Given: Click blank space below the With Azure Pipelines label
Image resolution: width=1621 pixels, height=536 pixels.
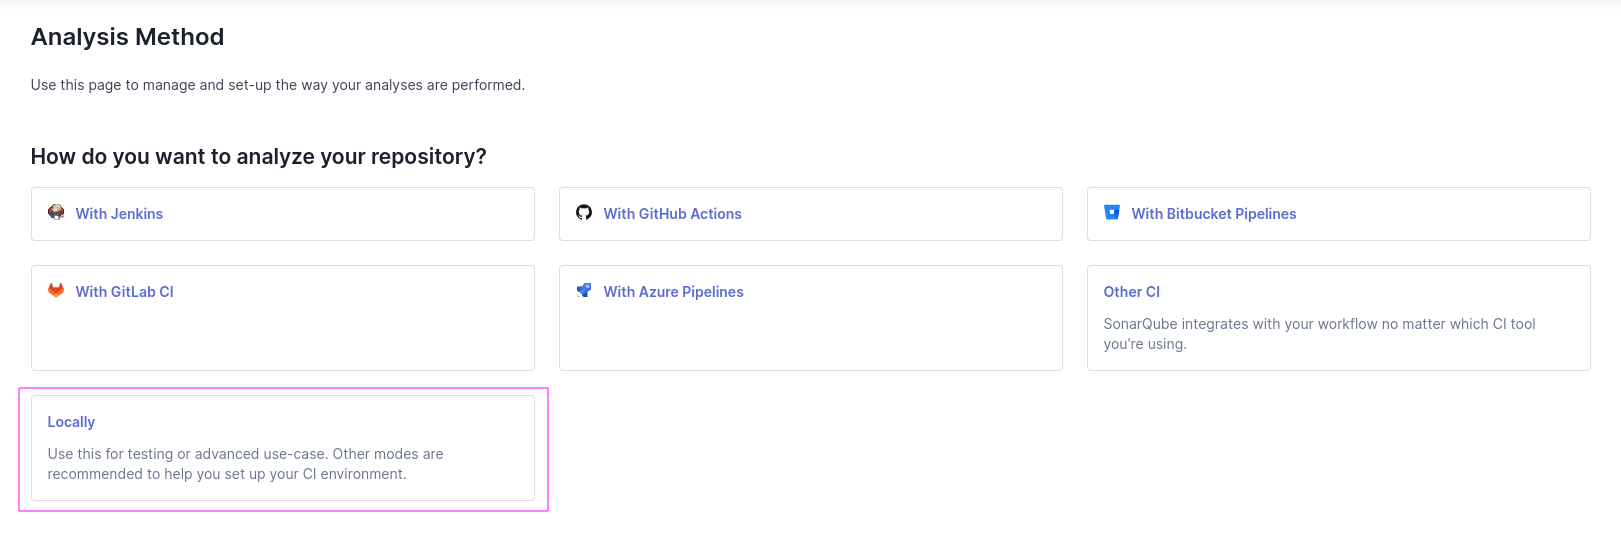Looking at the screenshot, I should (x=810, y=338).
